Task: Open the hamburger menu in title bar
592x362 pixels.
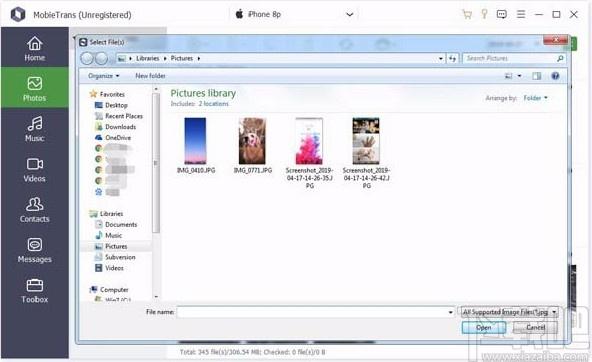Action: (x=521, y=14)
